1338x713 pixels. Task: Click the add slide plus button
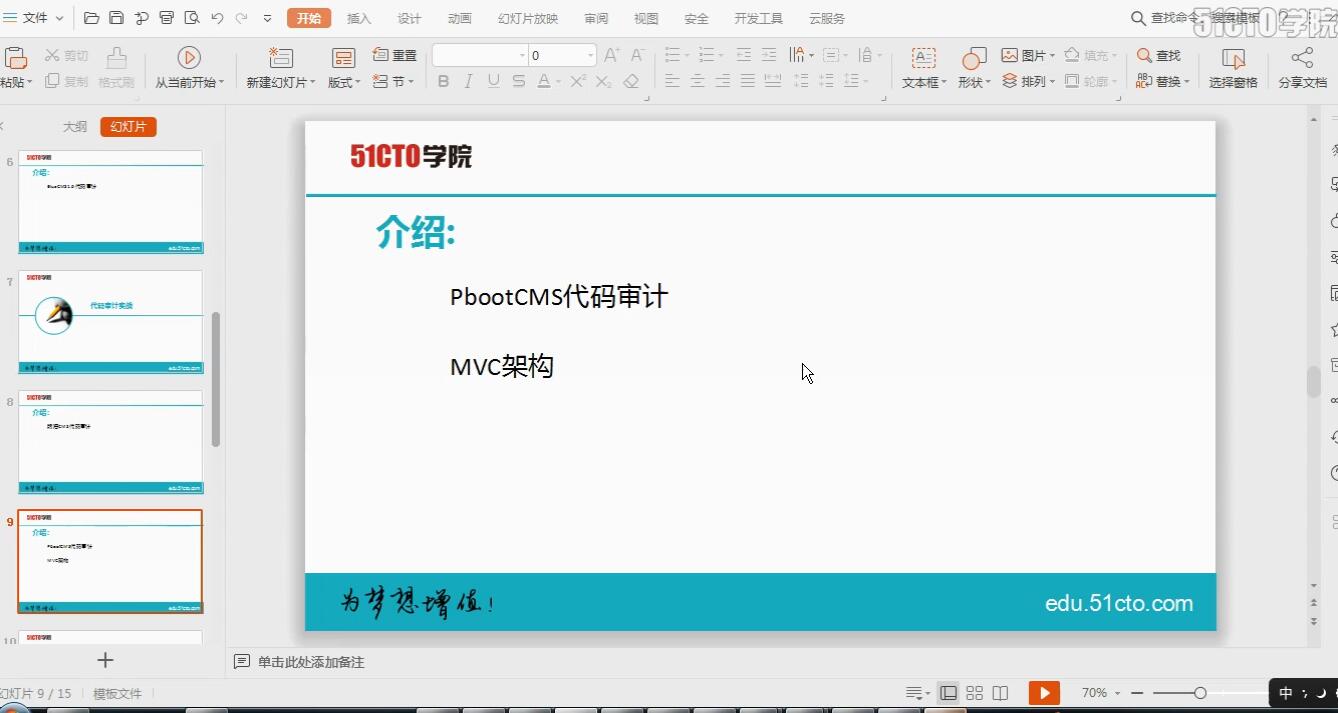[105, 660]
